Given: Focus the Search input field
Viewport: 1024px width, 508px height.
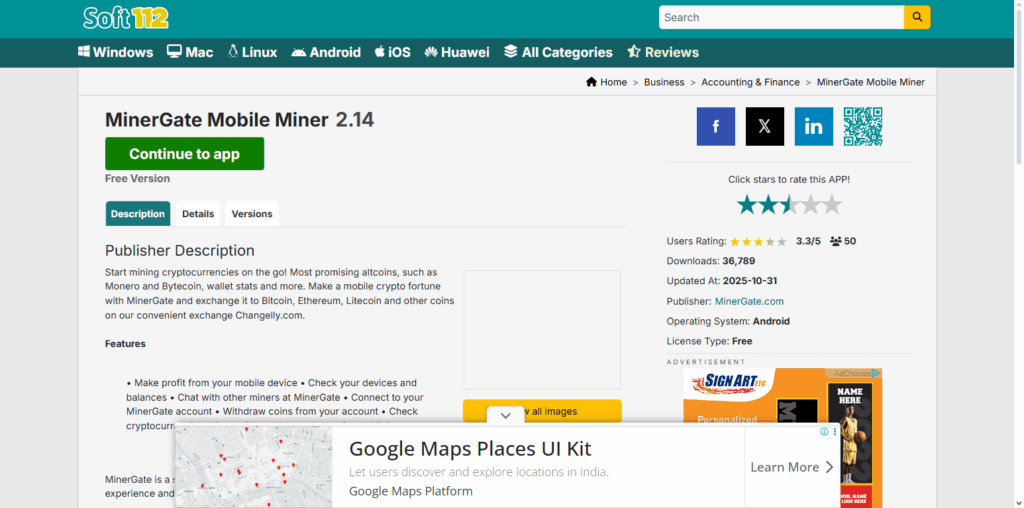Looking at the screenshot, I should pyautogui.click(x=781, y=17).
